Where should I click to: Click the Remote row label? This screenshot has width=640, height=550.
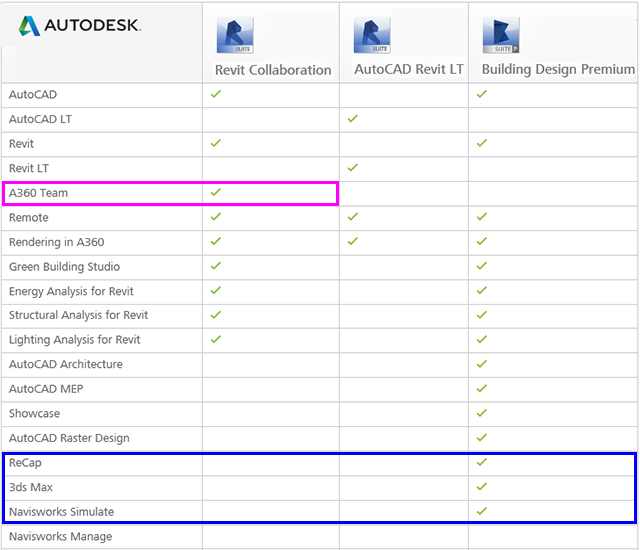pyautogui.click(x=29, y=217)
